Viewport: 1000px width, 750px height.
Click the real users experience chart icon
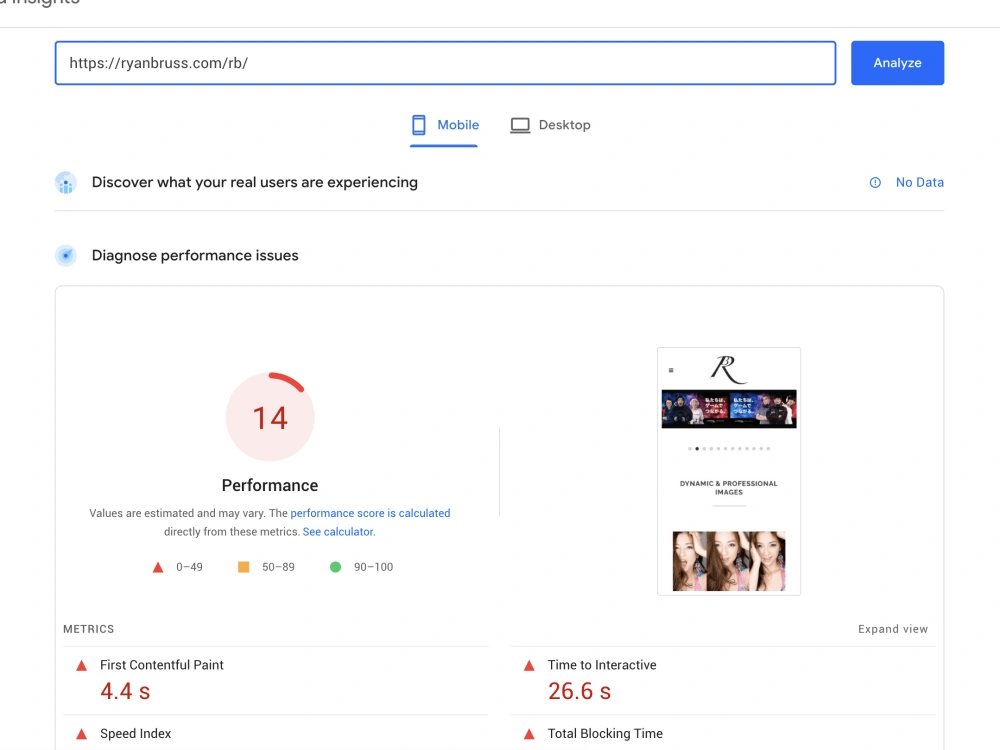click(66, 183)
